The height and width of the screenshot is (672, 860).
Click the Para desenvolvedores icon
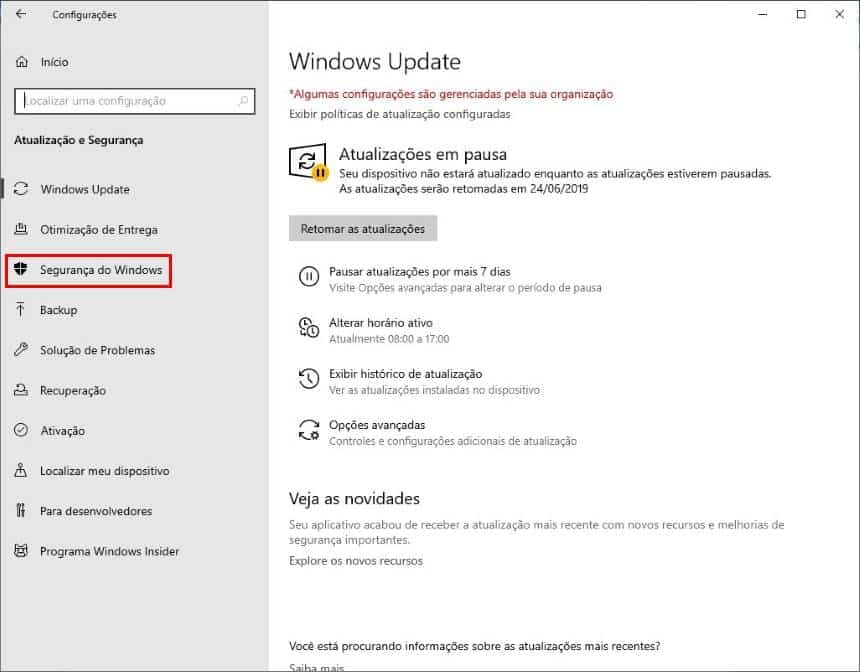pos(21,511)
